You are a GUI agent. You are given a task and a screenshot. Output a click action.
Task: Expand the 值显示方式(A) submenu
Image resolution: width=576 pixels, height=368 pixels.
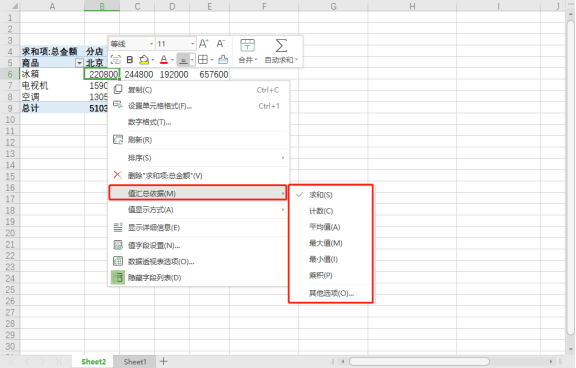198,210
